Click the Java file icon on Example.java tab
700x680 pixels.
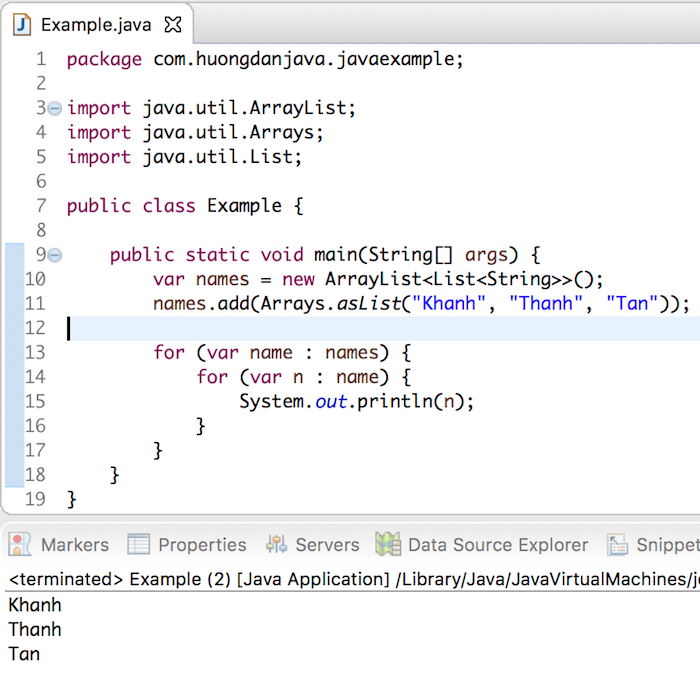(21, 25)
